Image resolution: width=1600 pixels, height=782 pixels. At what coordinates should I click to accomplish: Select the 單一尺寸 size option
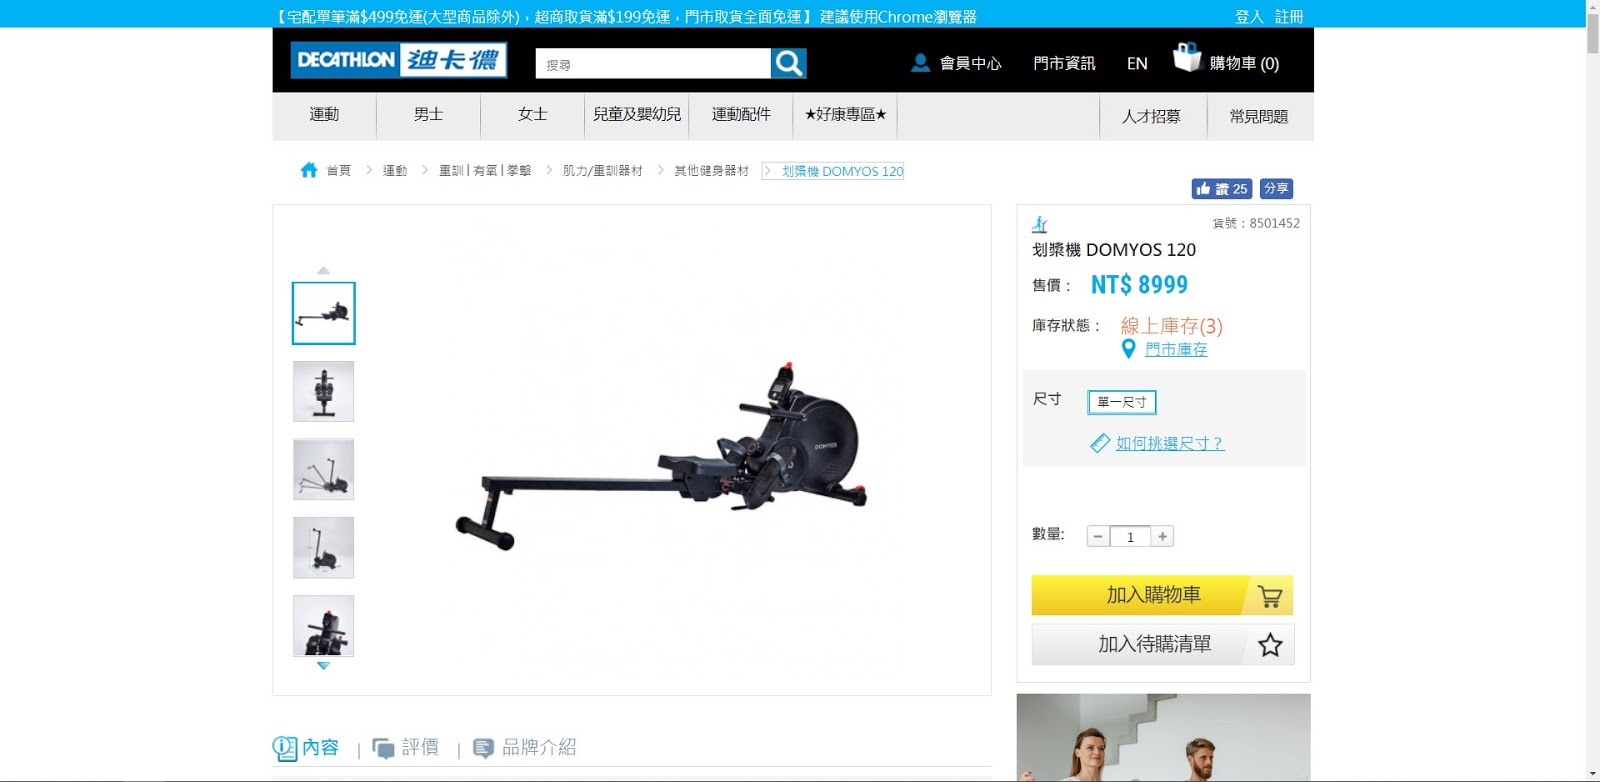pos(1122,402)
